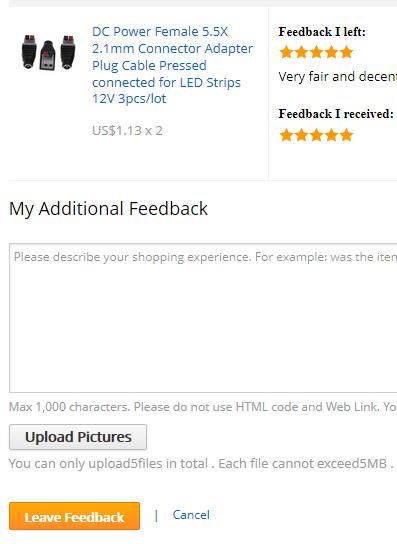Click first star in Feedback I received
The image size is (397, 544).
(286, 135)
